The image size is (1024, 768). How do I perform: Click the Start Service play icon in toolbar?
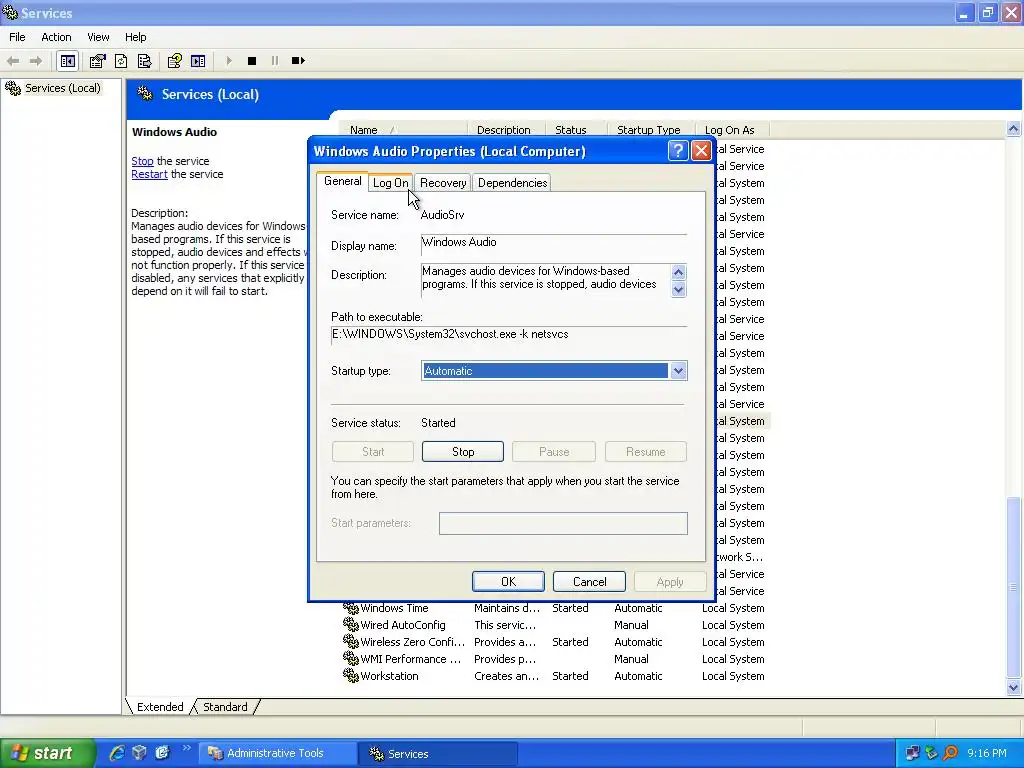229,61
